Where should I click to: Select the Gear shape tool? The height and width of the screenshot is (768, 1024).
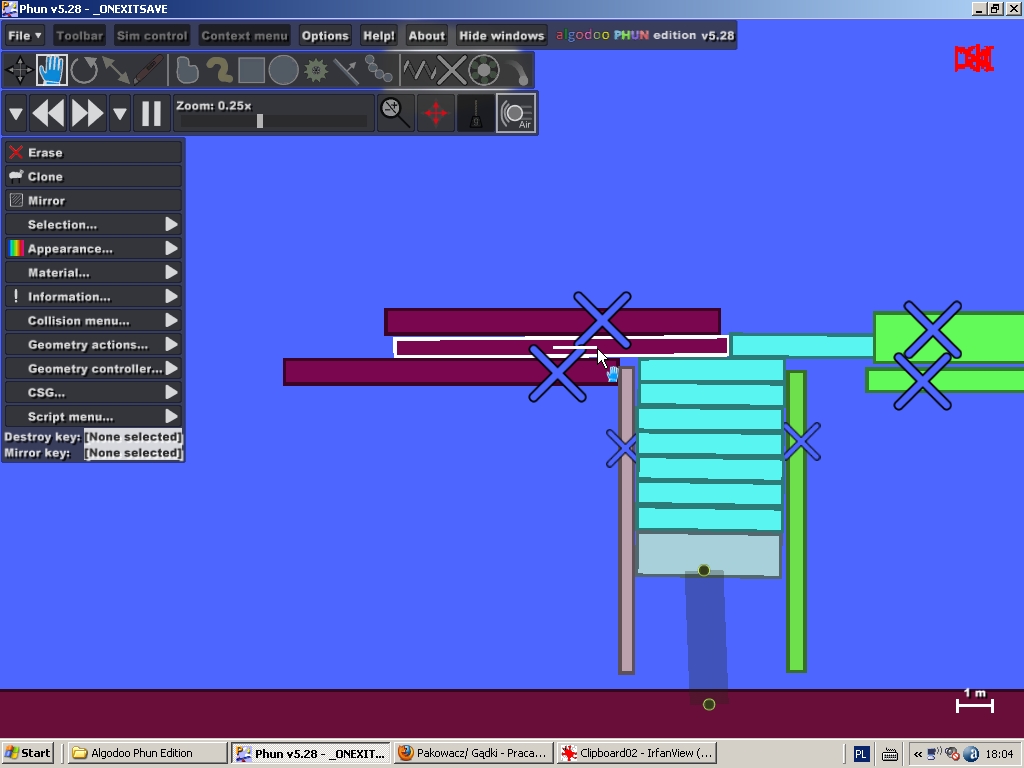[316, 70]
